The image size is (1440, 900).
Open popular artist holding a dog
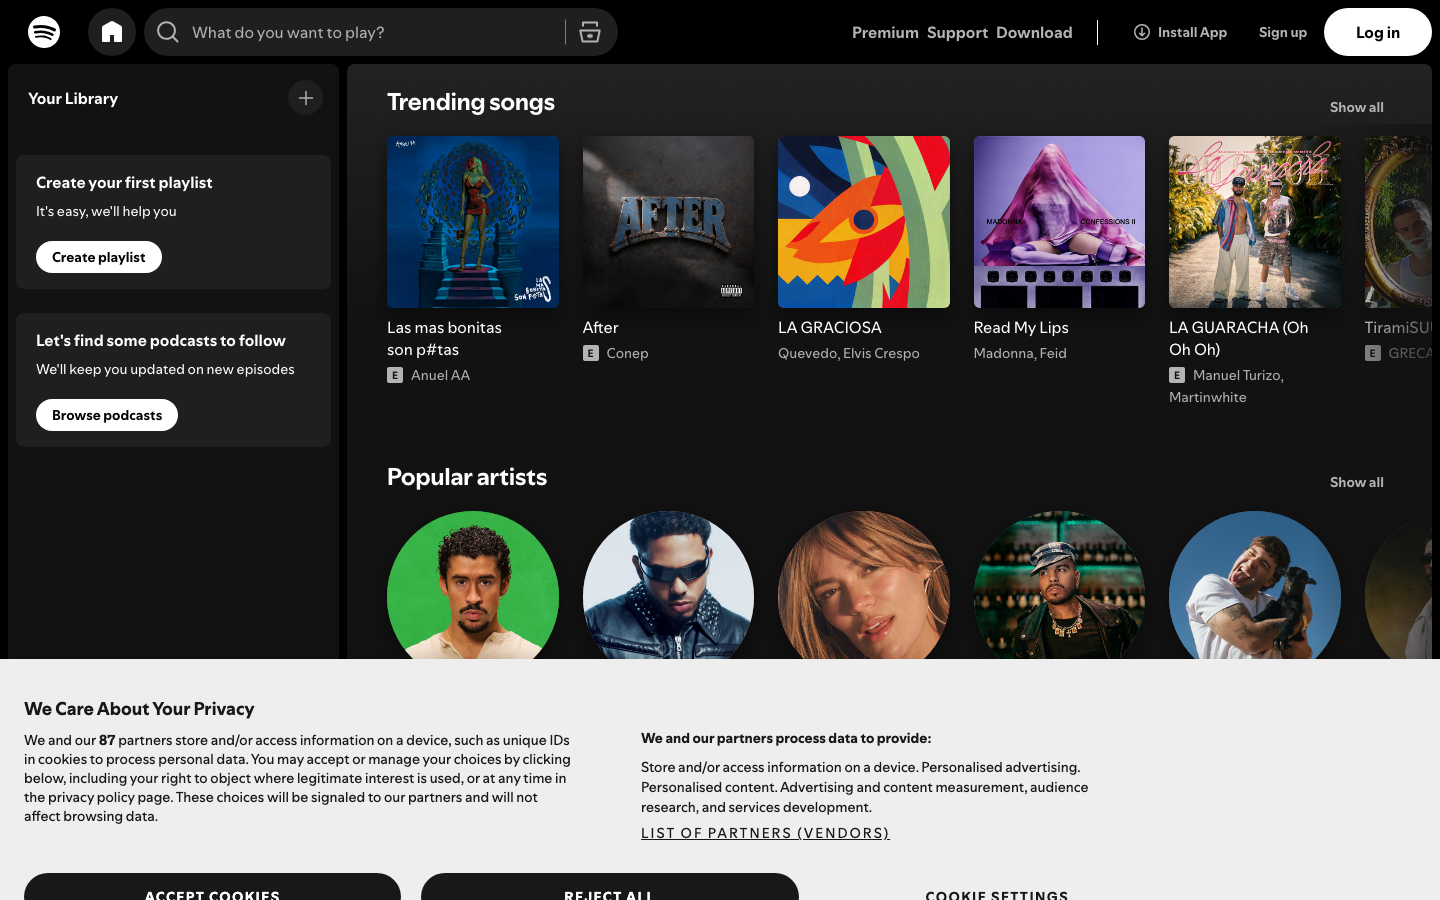[1255, 585]
